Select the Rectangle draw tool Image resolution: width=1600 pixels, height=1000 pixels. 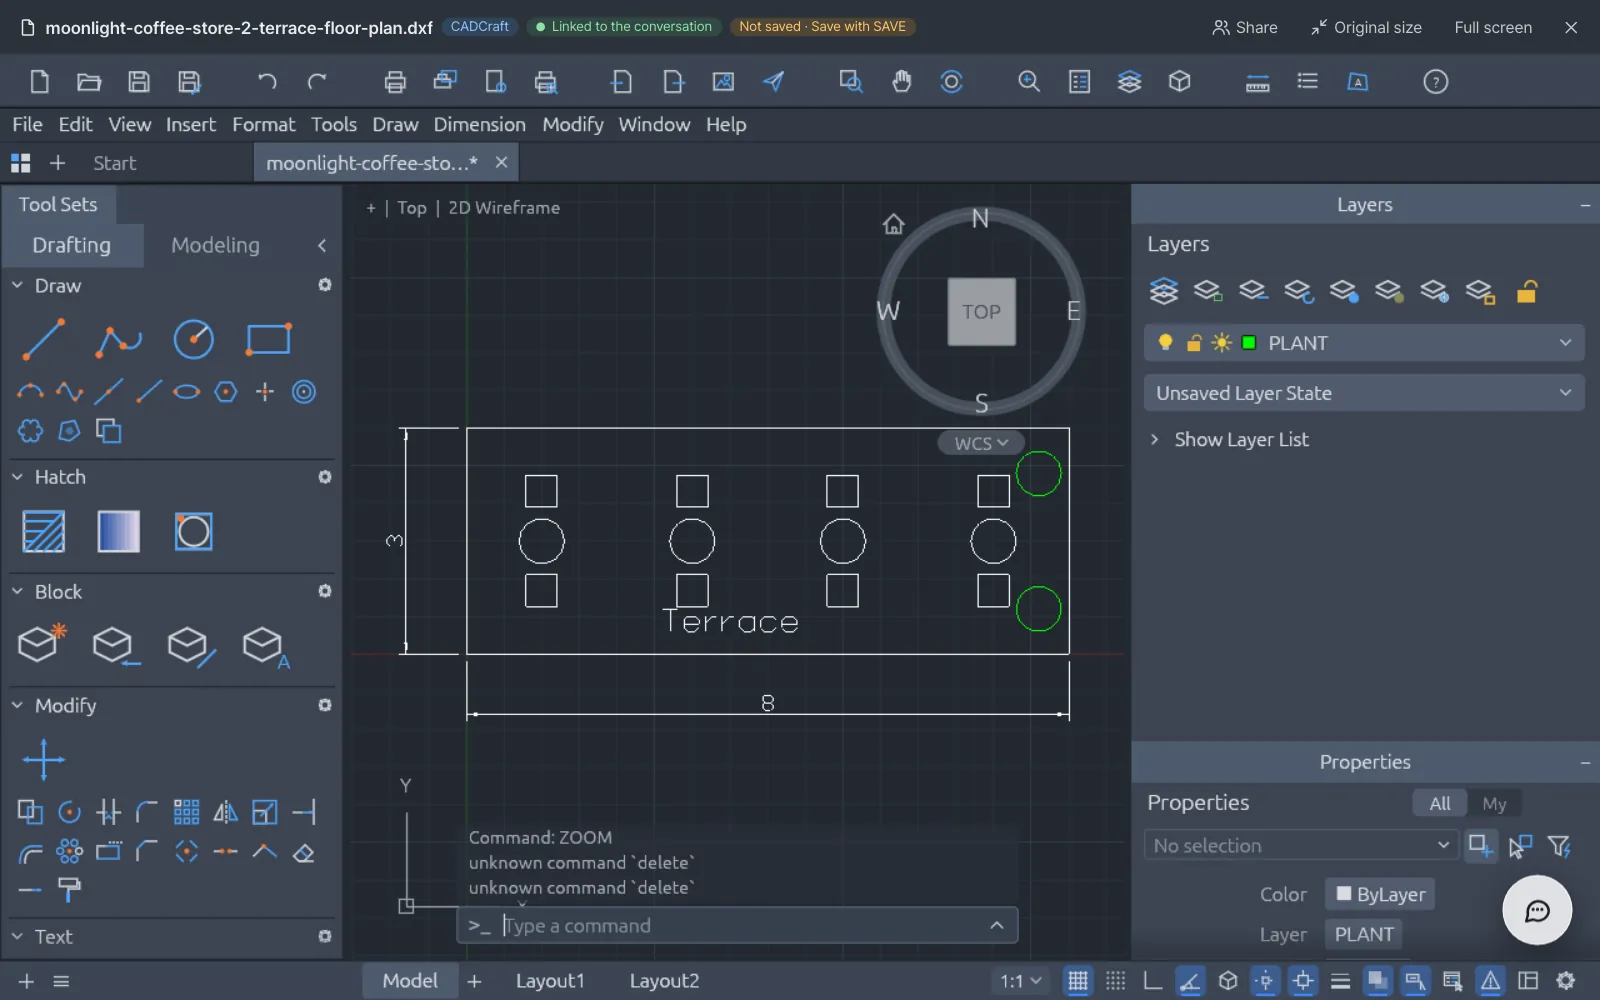[268, 340]
